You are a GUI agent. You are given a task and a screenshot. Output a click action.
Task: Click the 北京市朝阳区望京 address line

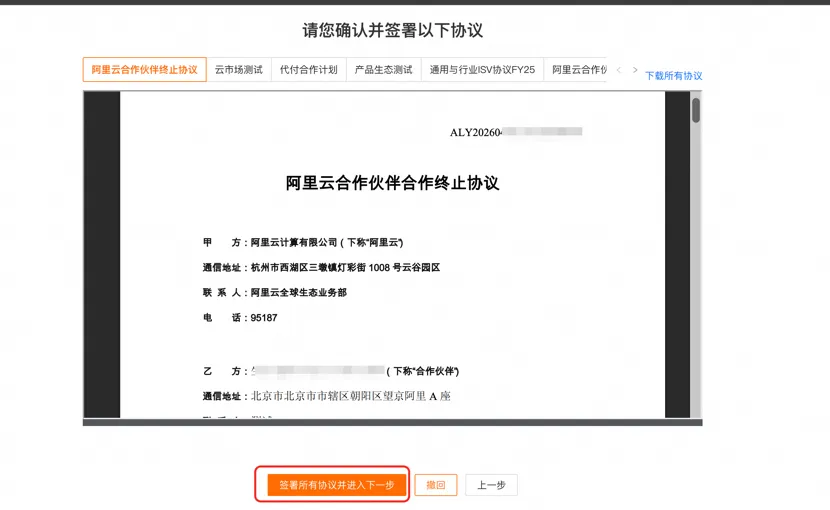[x=327, y=396]
